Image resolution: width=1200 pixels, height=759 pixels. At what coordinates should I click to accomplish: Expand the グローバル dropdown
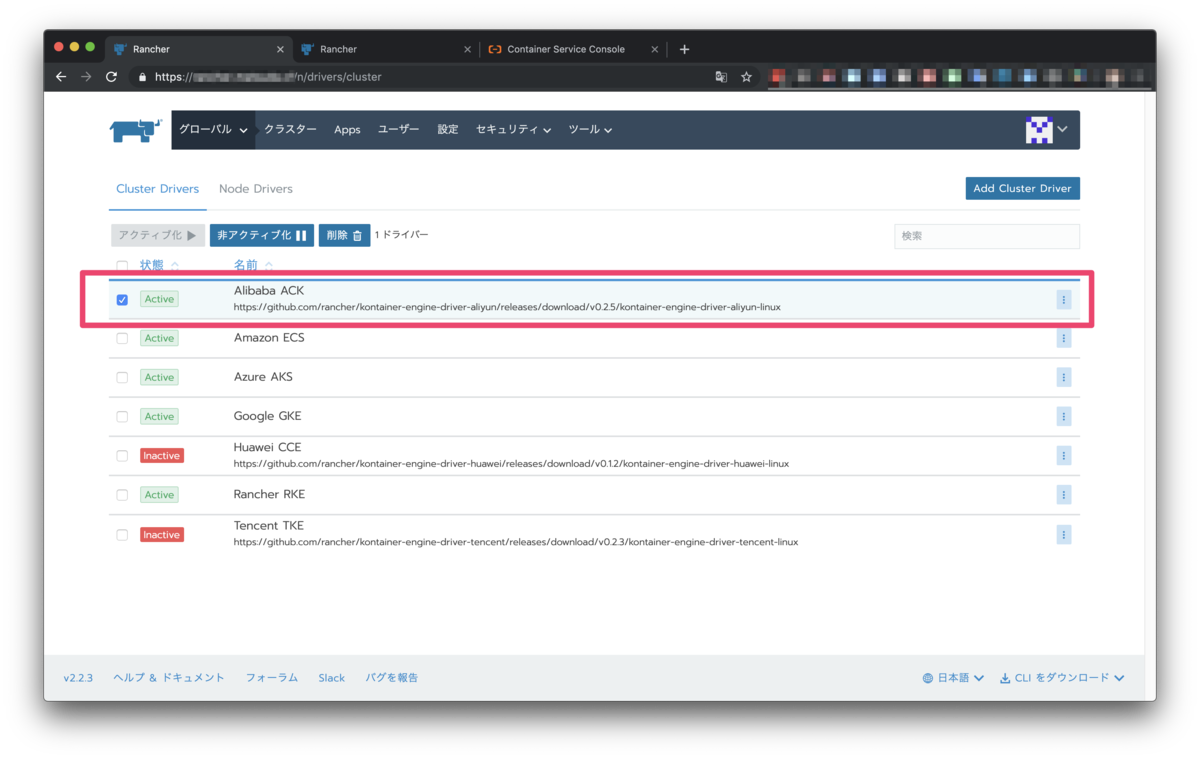[x=213, y=130]
